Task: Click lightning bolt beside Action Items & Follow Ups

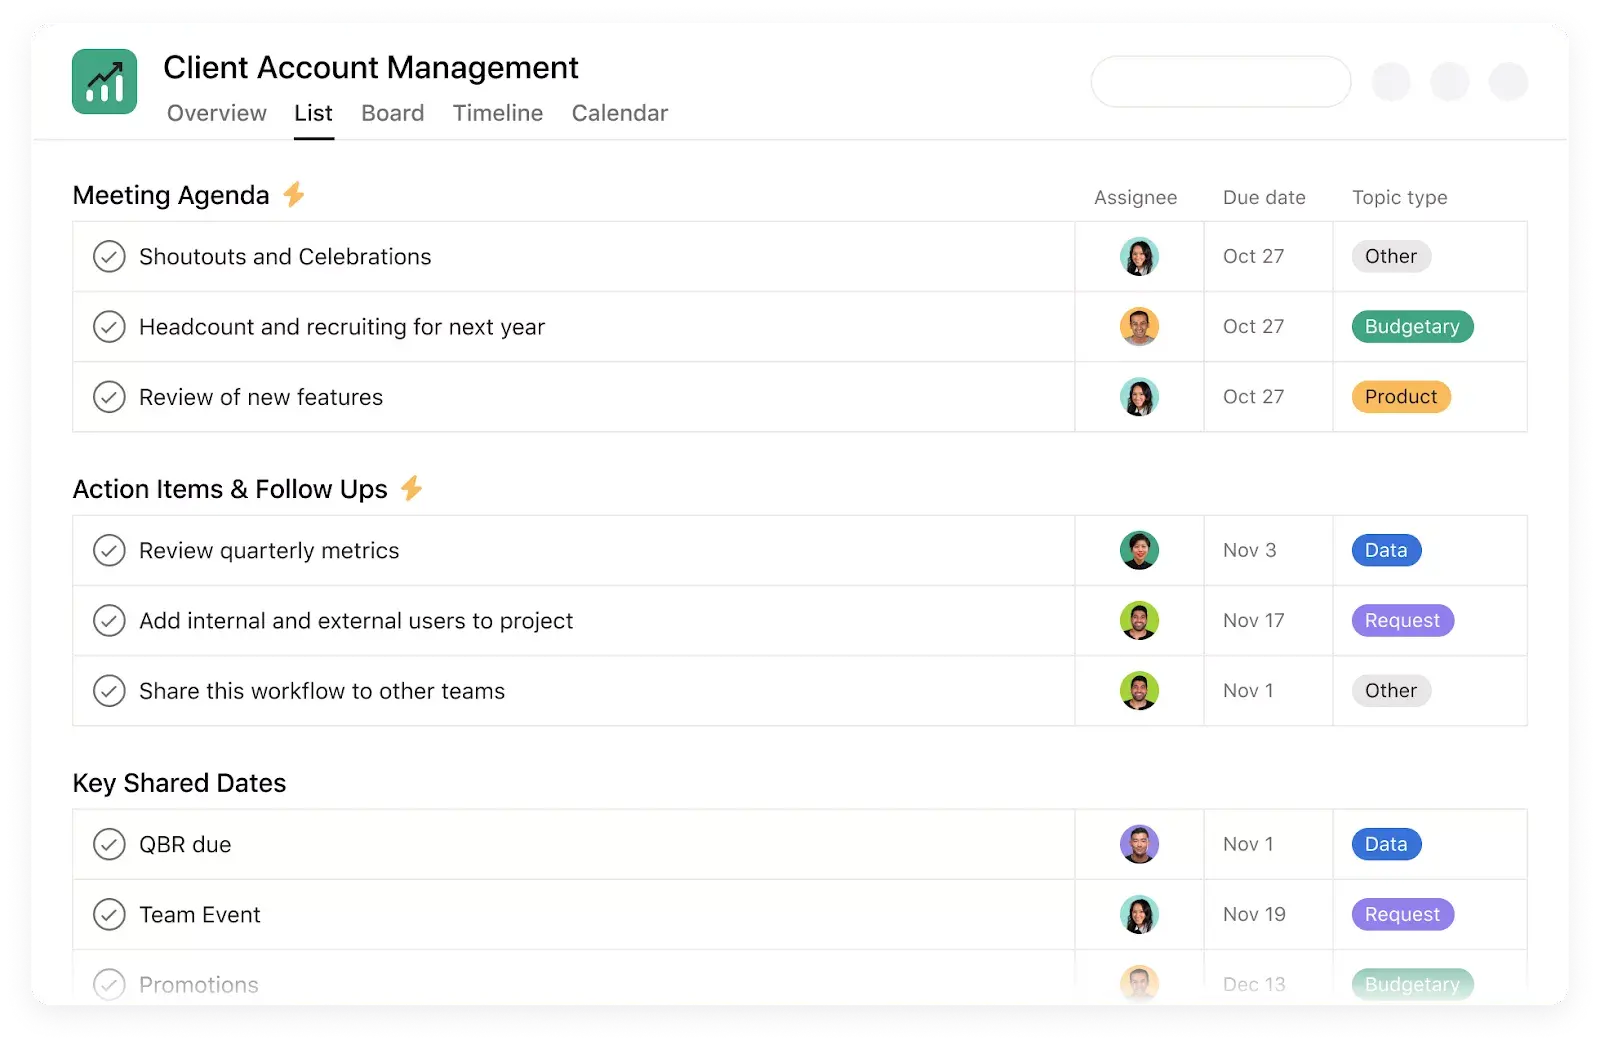Action: click(411, 488)
